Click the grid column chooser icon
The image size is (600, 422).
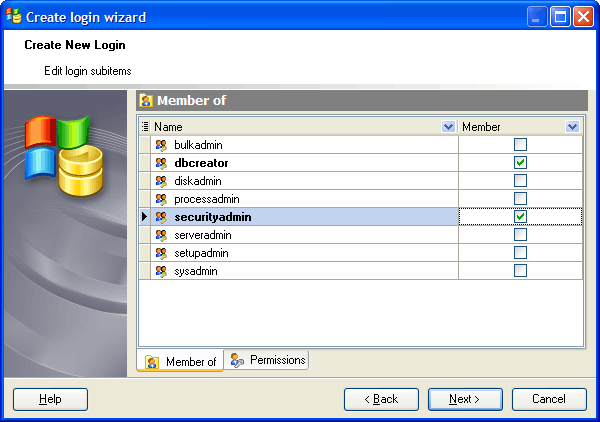[145, 127]
